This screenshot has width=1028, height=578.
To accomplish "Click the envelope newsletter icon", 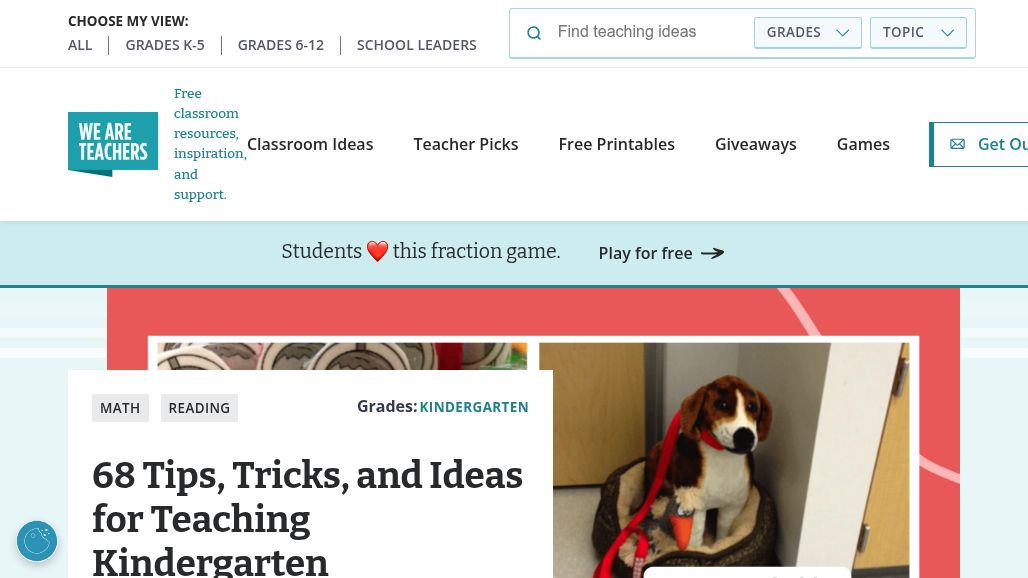I will click(x=957, y=144).
